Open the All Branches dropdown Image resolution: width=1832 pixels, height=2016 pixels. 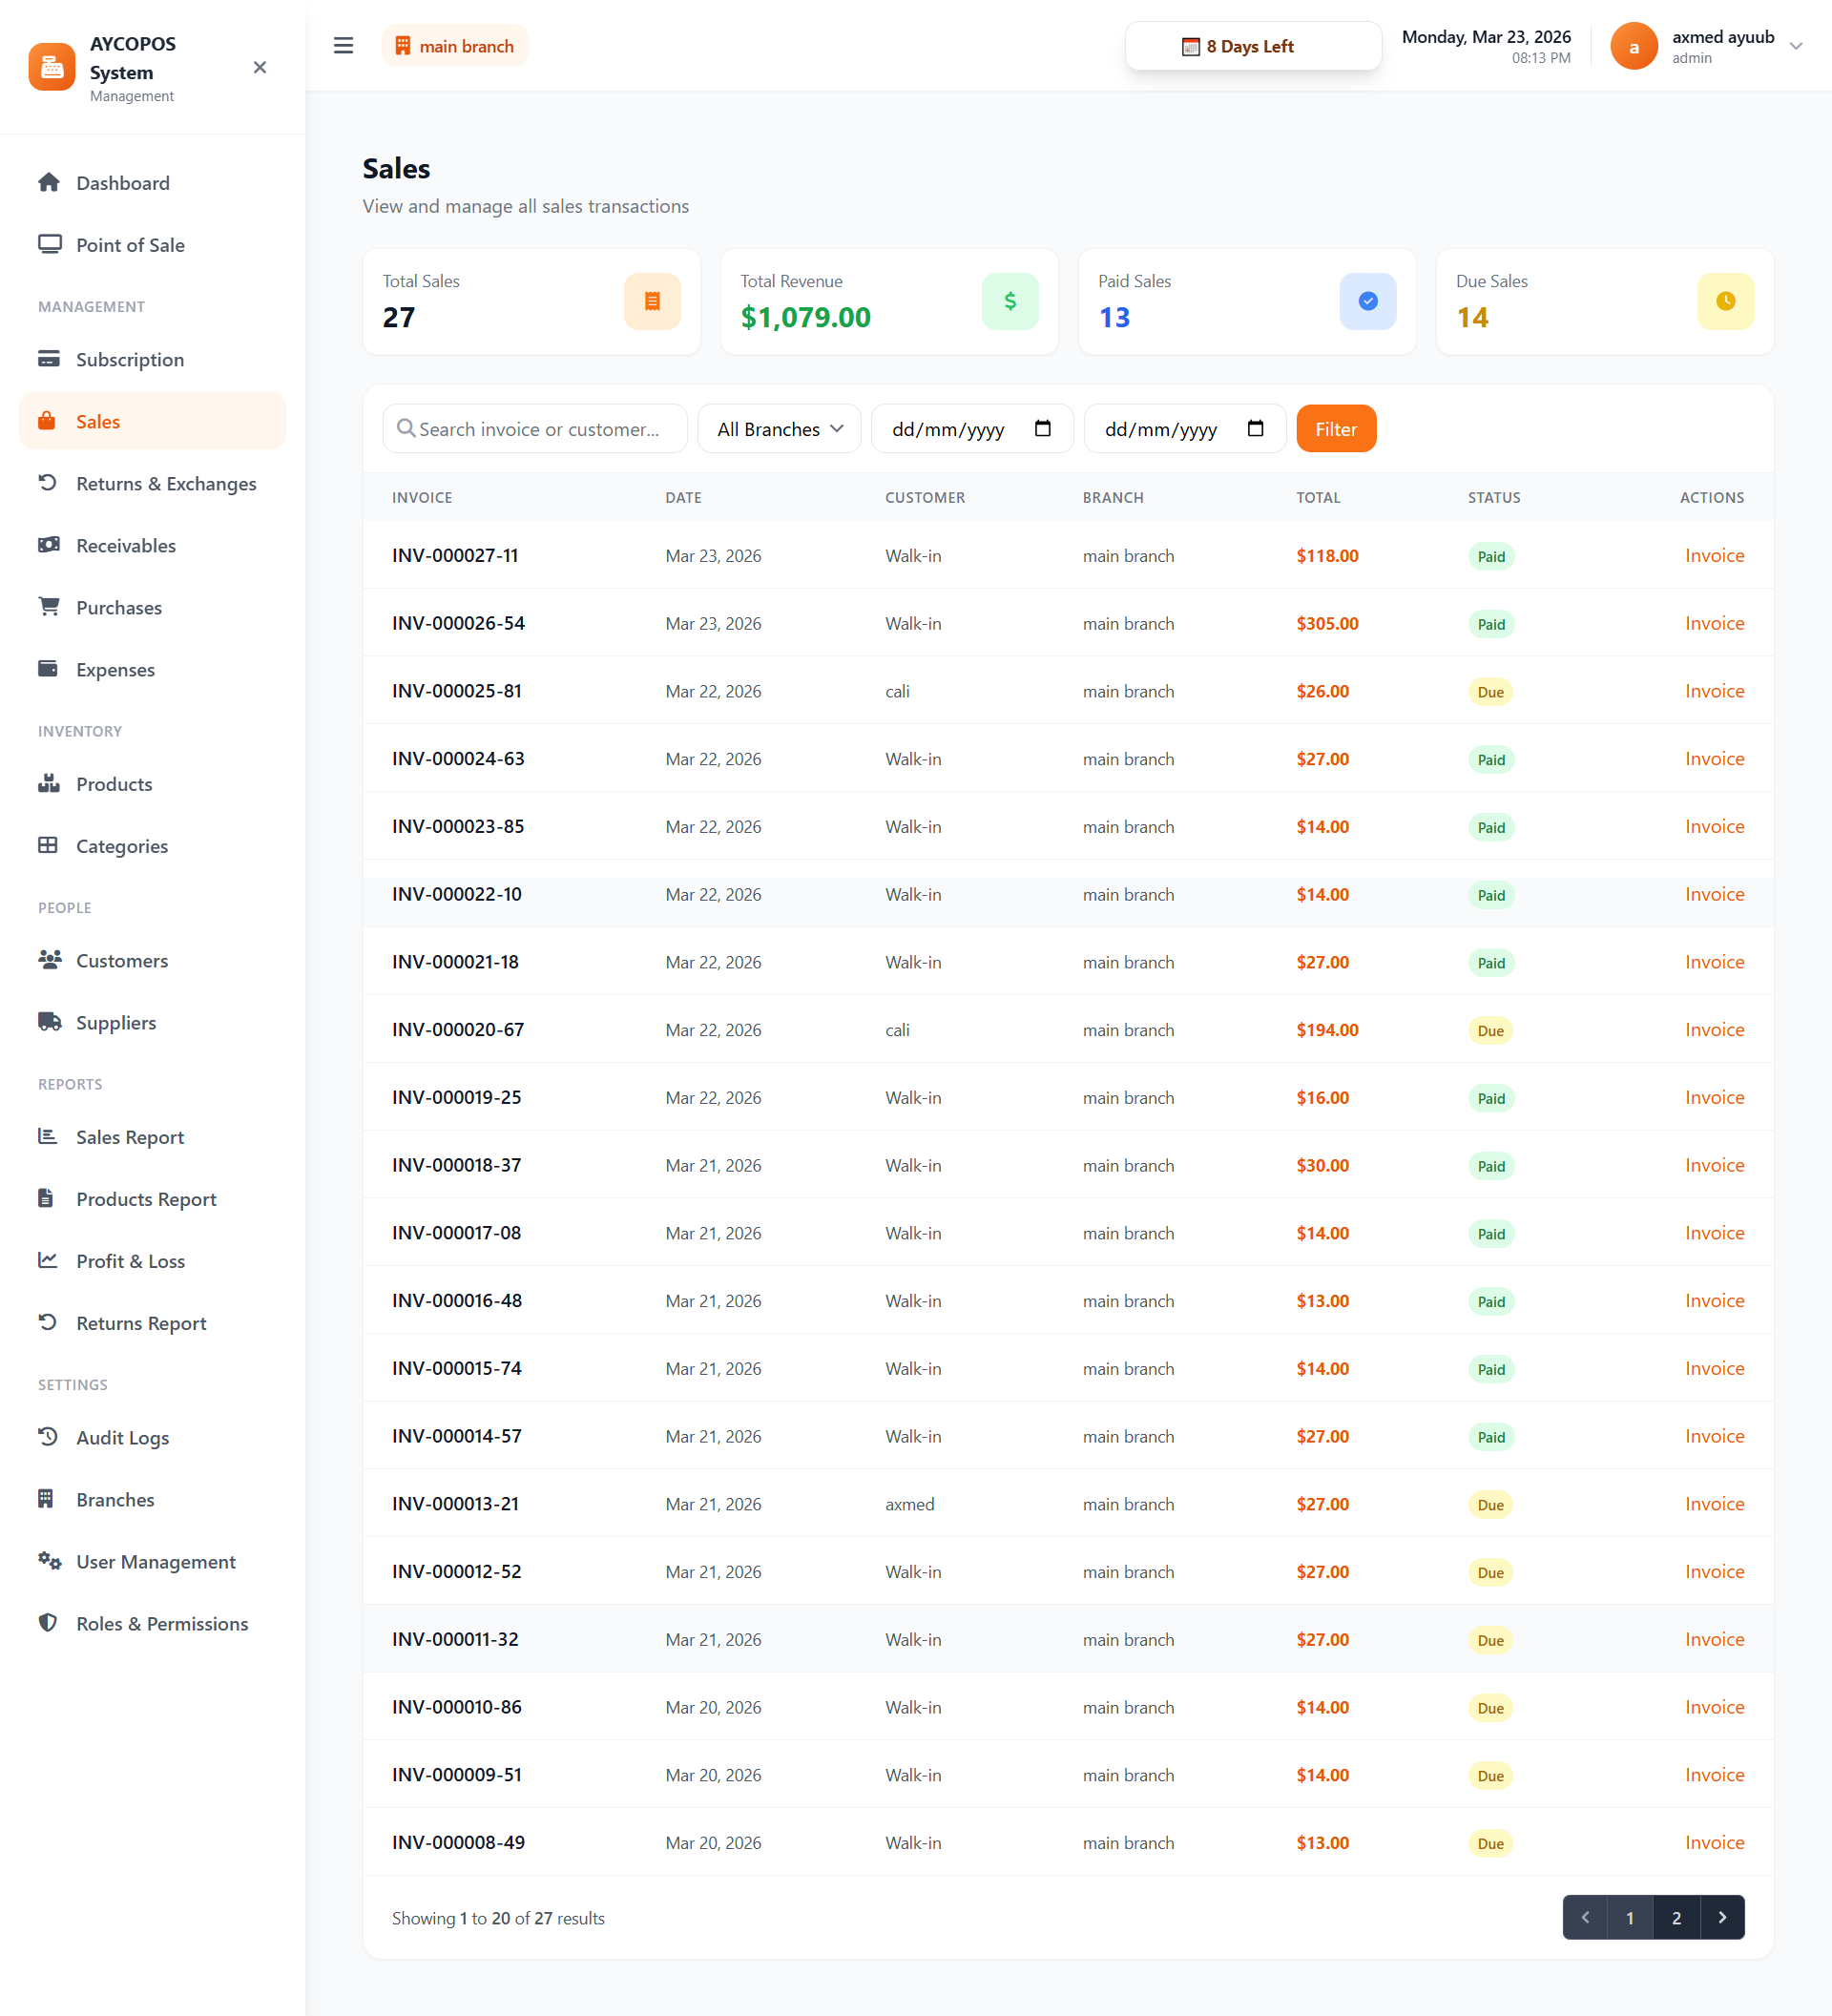coord(779,429)
